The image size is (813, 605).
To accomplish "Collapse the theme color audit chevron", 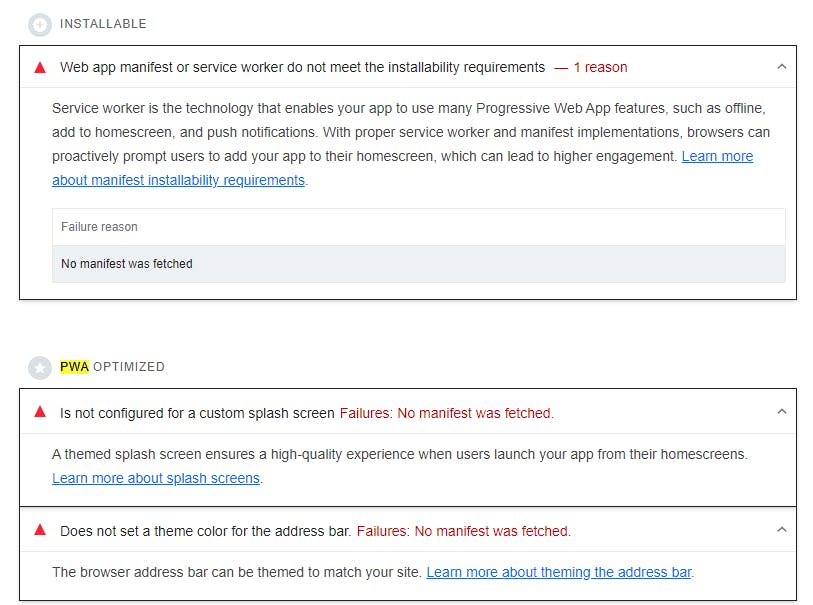I will [x=782, y=530].
